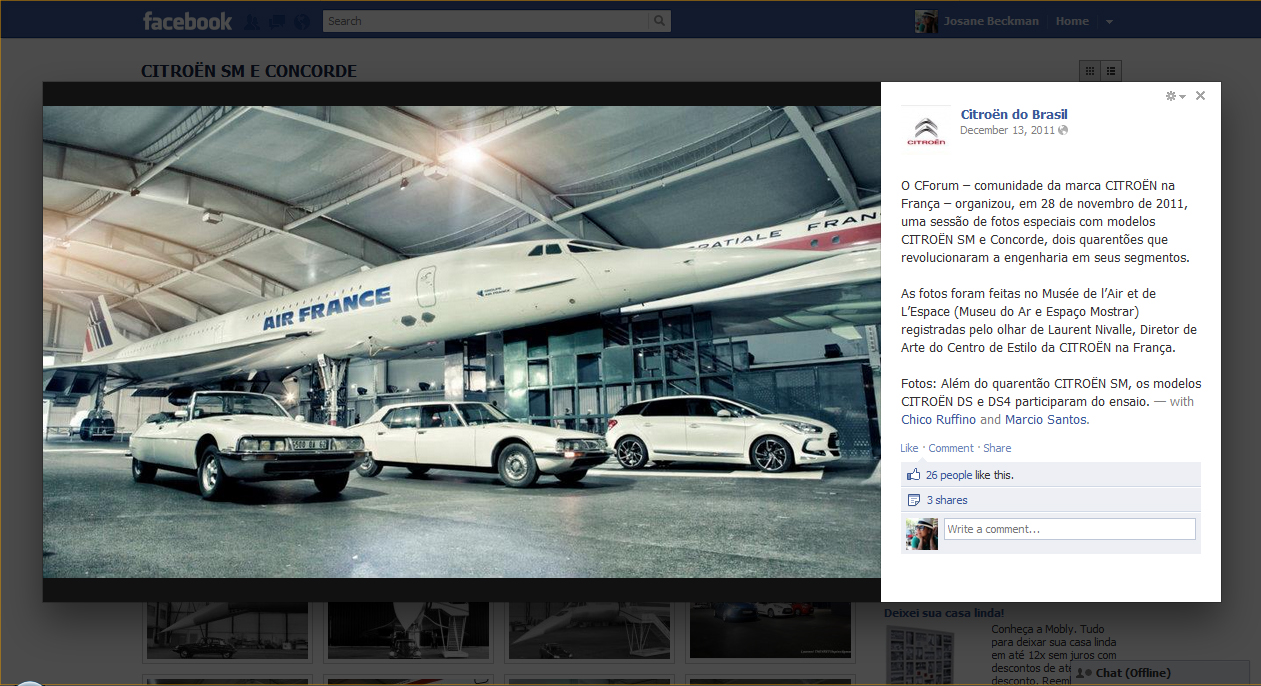
Task: Open the messages icon in the header
Action: [276, 21]
